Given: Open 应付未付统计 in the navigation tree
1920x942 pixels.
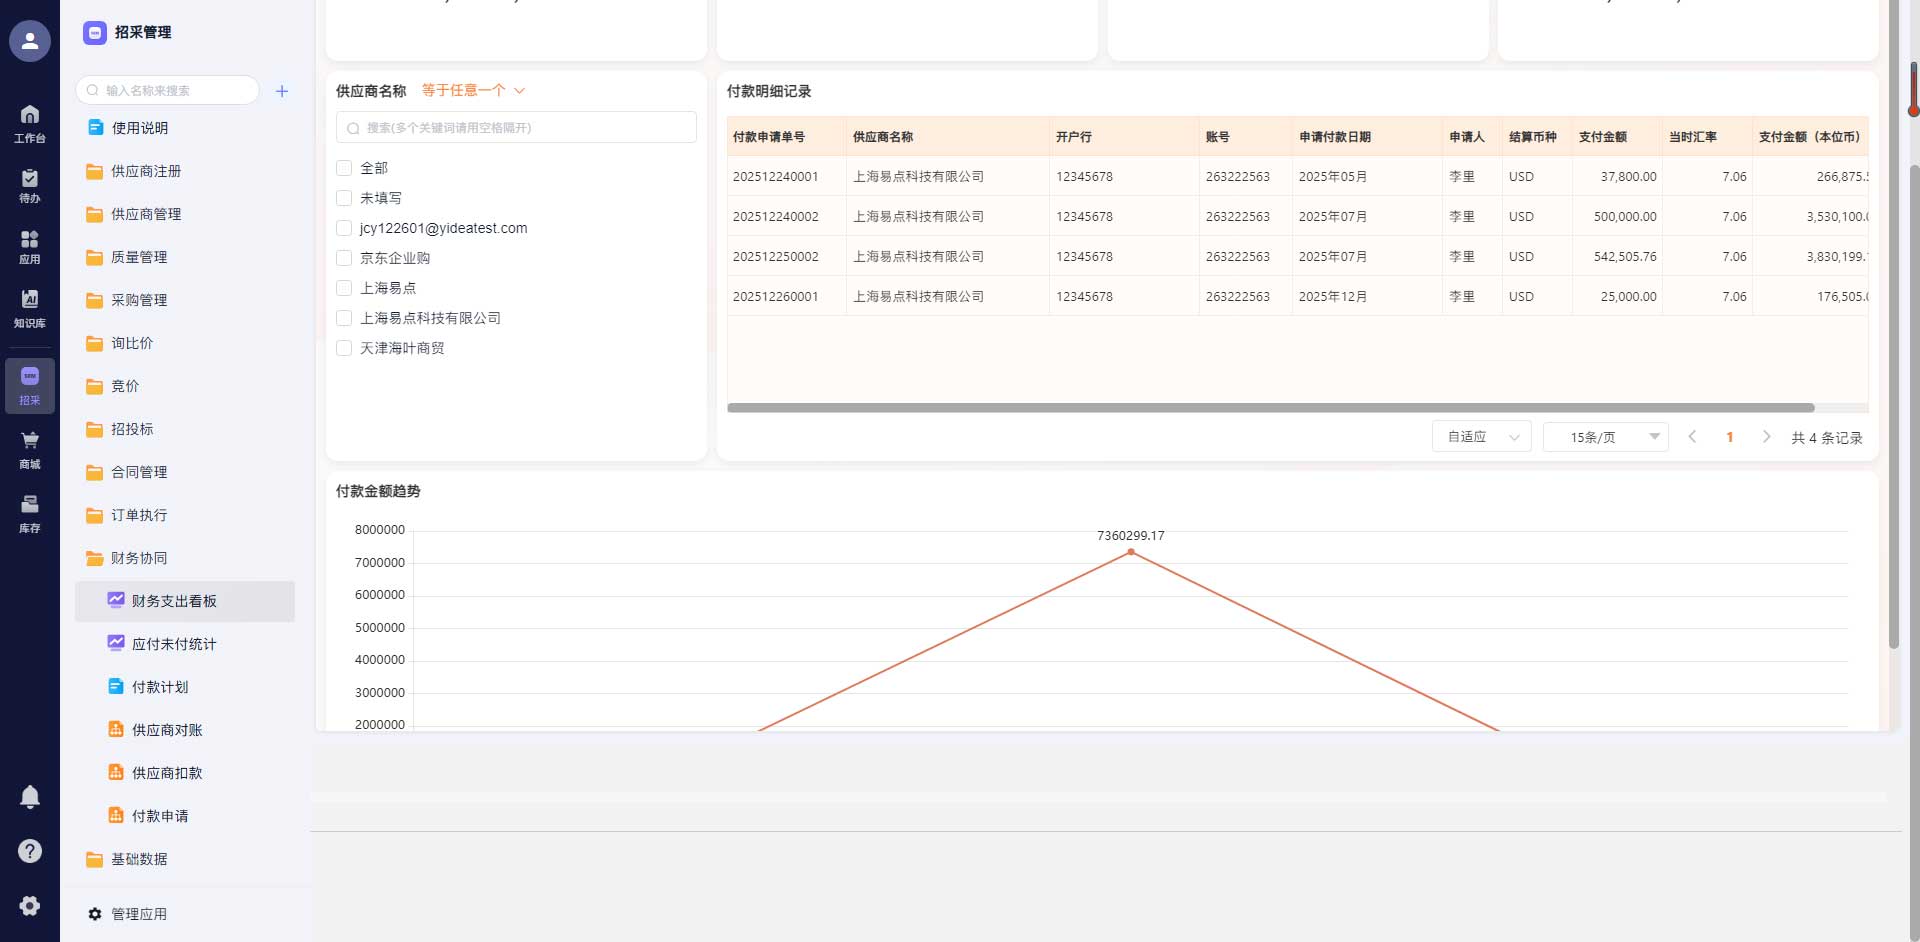Looking at the screenshot, I should (174, 644).
